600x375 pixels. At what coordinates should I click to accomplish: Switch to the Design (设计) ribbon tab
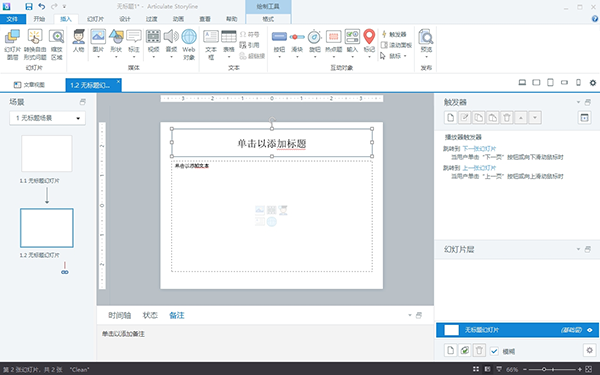coord(125,19)
